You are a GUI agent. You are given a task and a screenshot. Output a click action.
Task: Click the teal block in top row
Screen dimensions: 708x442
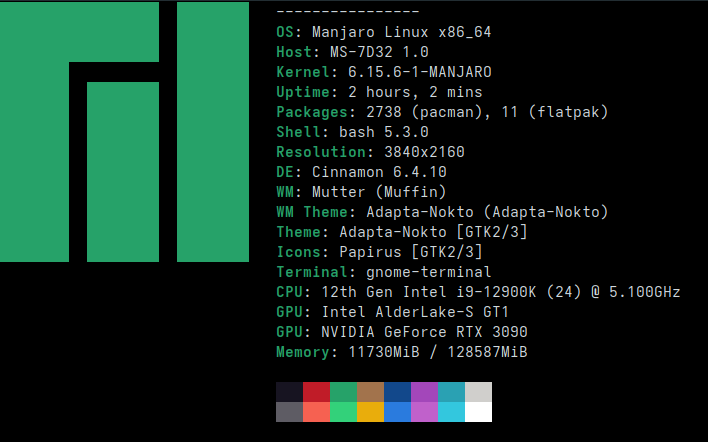(x=452, y=392)
